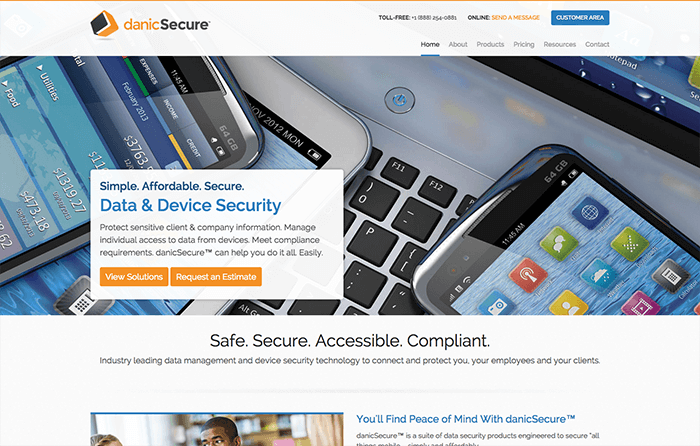Click the toll-free phone number

point(434,18)
